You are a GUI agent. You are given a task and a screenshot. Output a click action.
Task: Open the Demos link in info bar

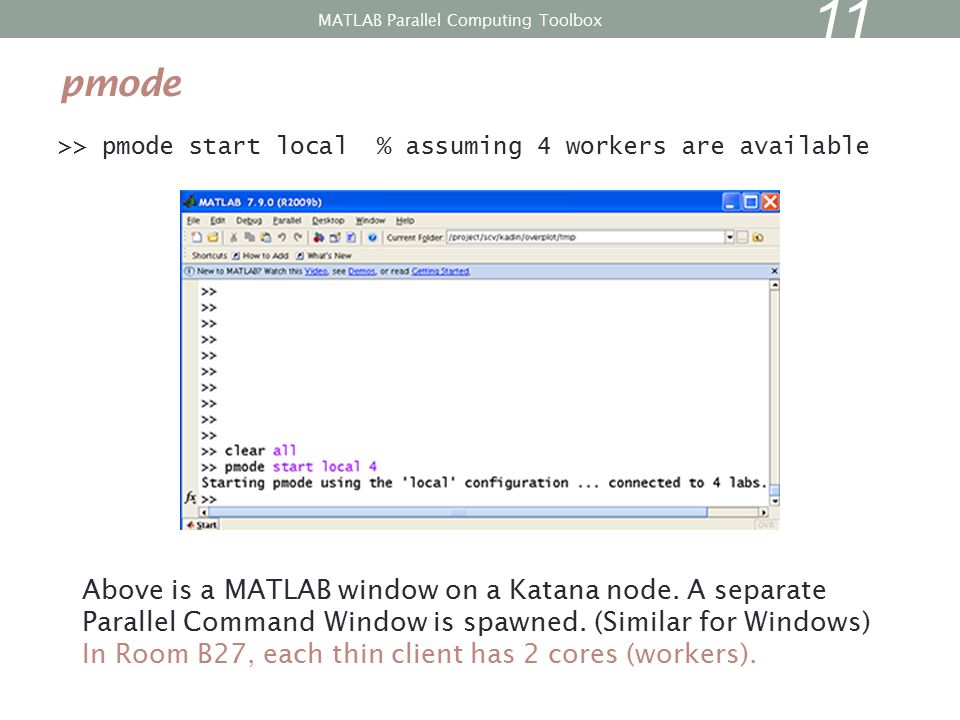click(x=361, y=271)
